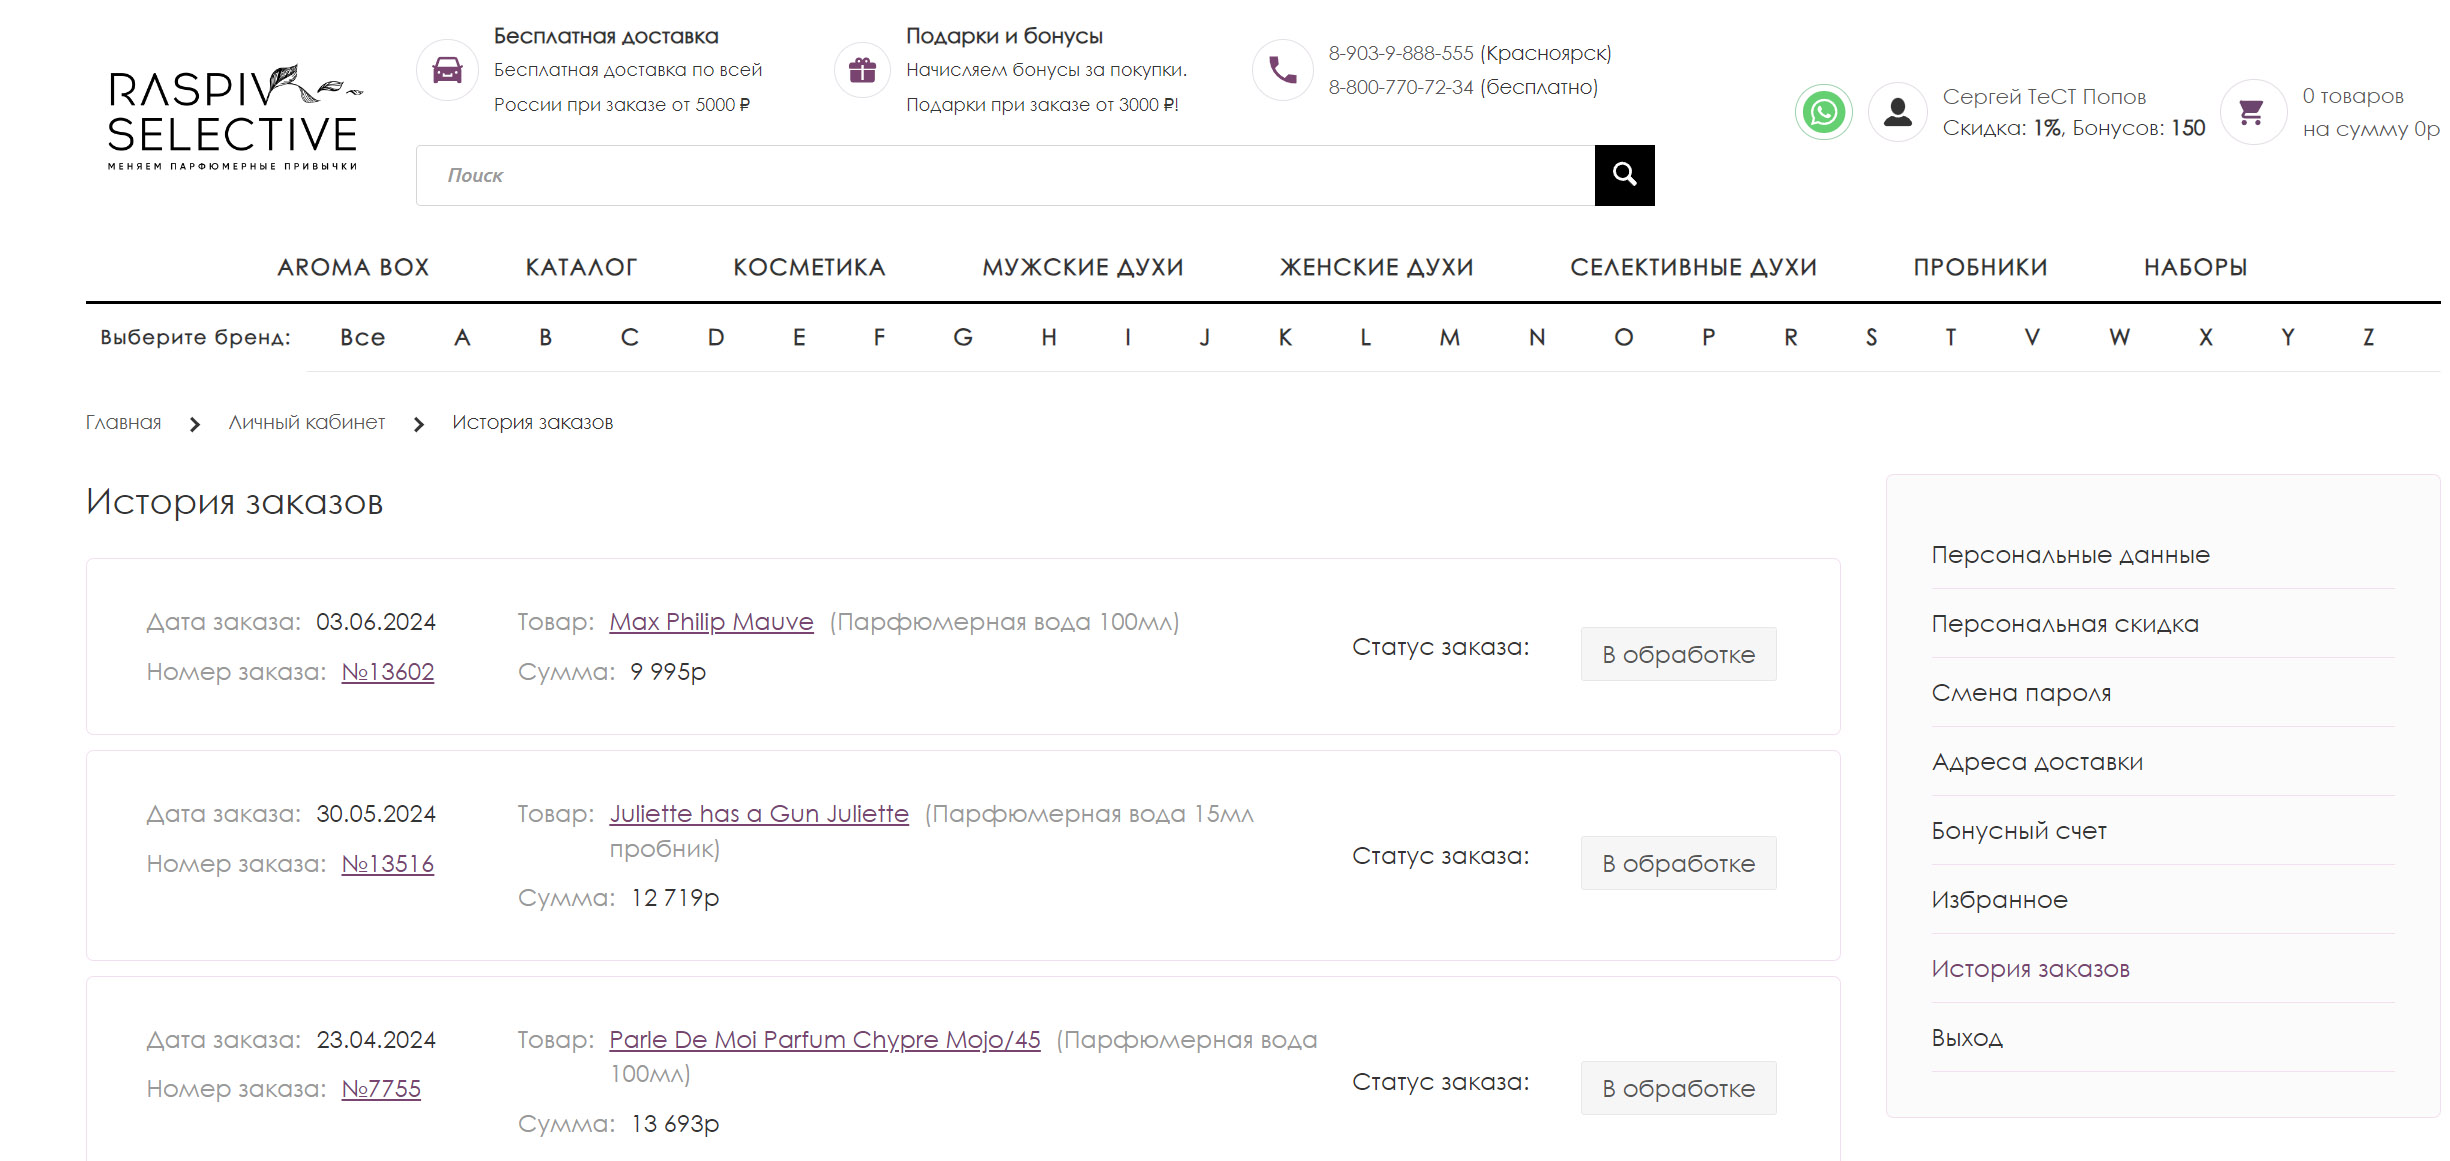
Task: Filter brands by letter C
Action: (629, 338)
